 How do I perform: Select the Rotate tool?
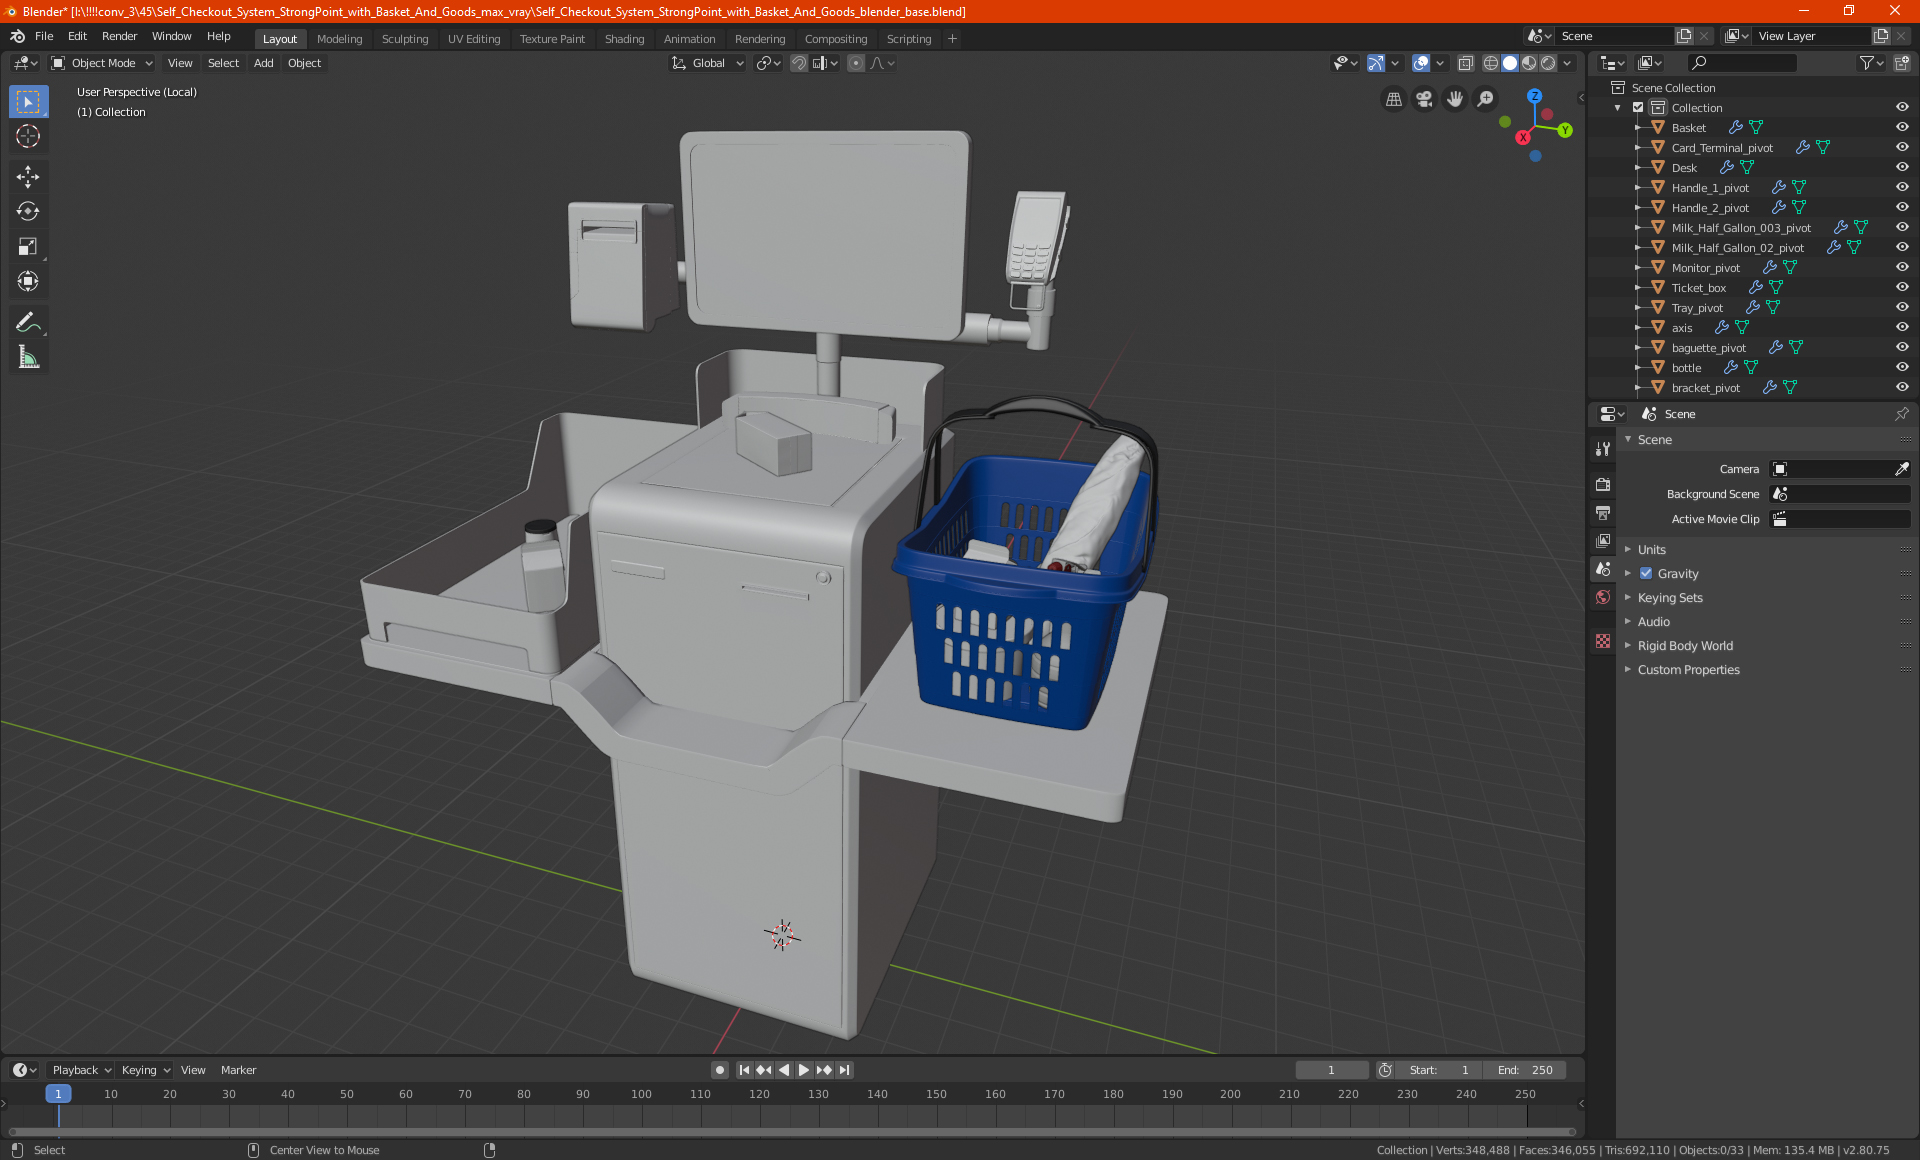tap(28, 211)
